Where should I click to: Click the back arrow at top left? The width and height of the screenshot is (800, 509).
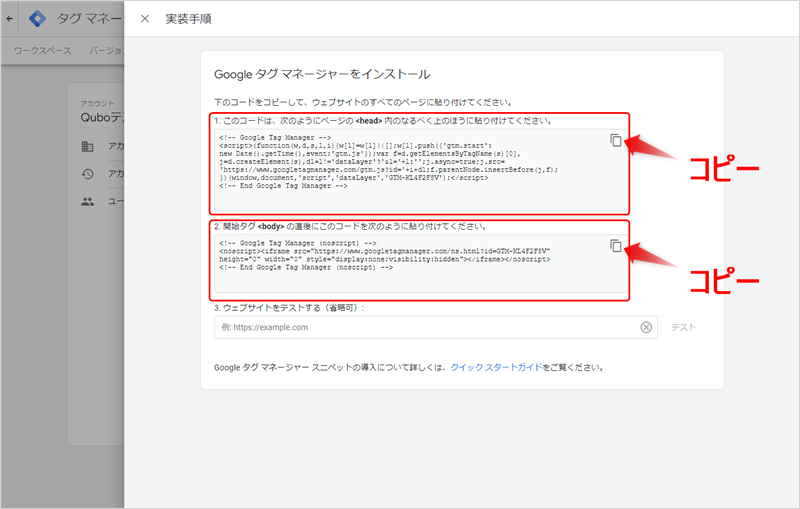[x=10, y=19]
